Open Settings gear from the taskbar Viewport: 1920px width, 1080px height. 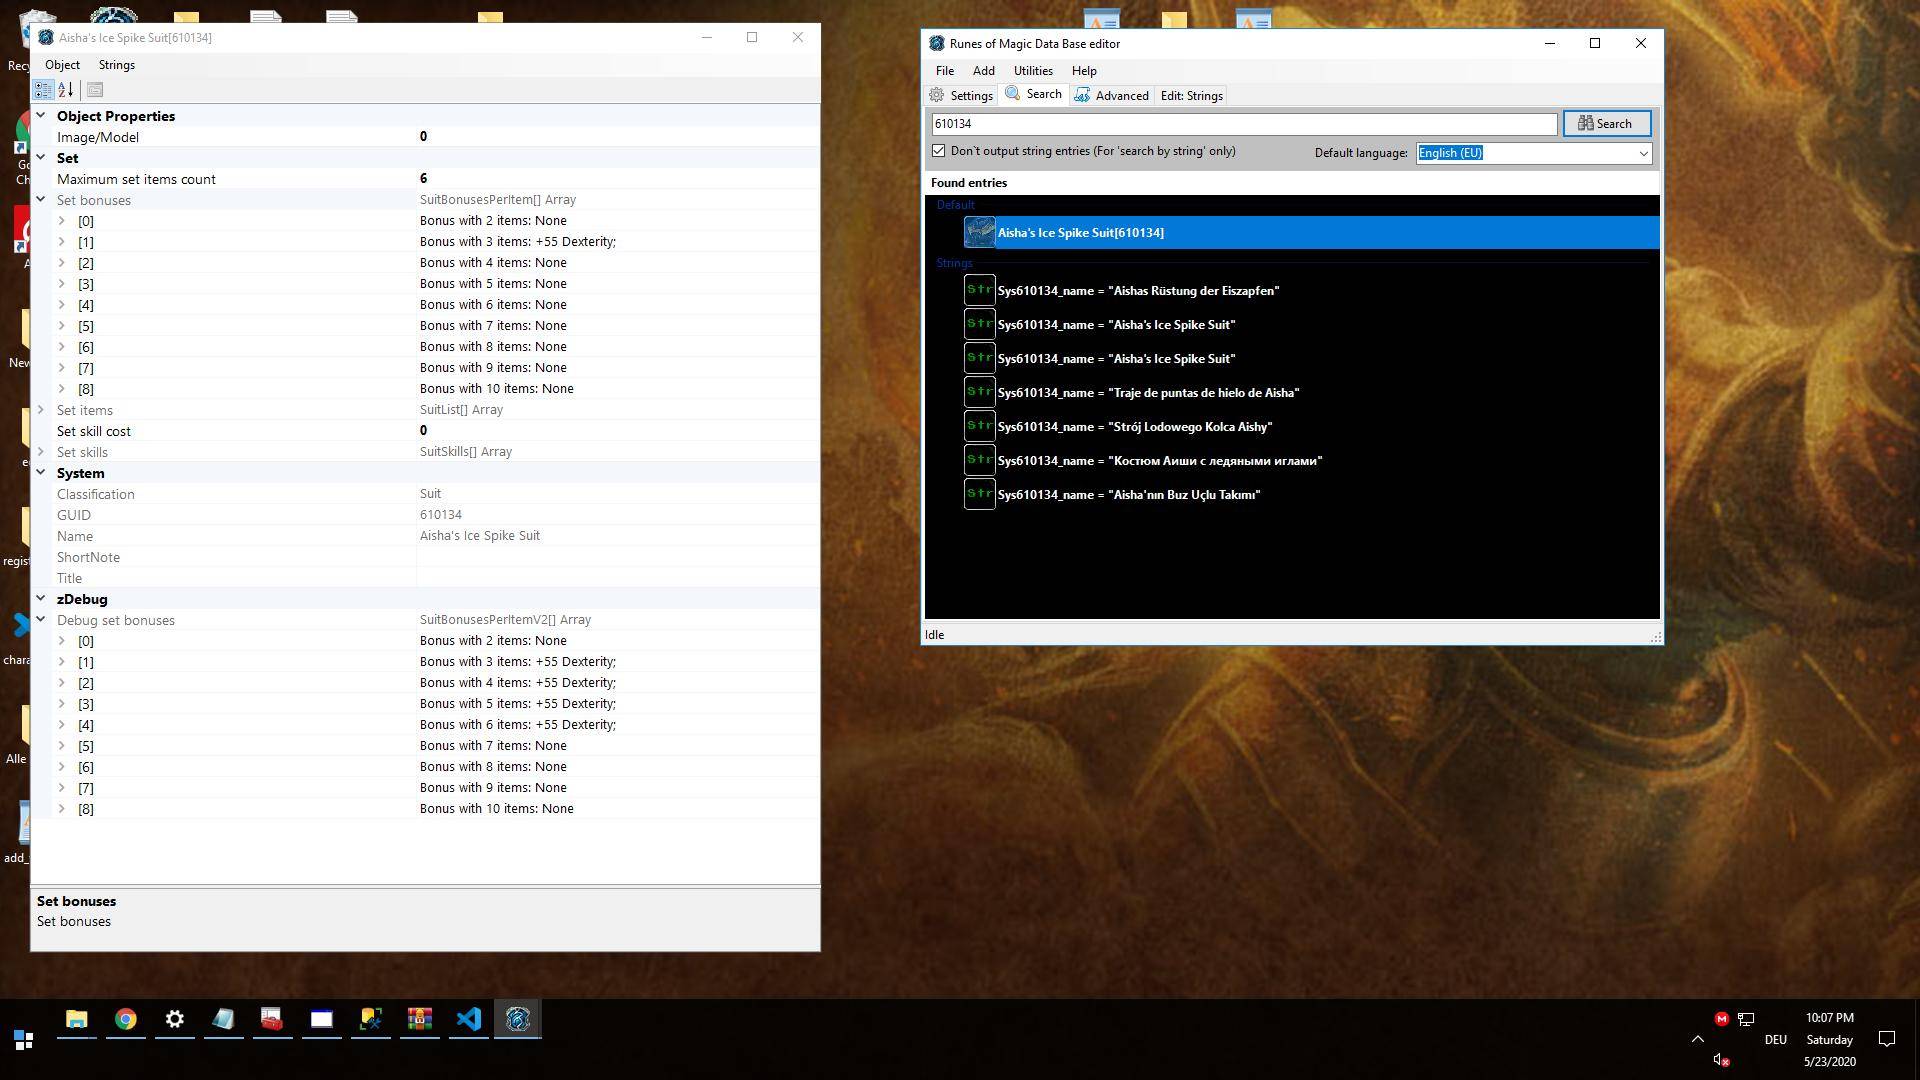(174, 1019)
